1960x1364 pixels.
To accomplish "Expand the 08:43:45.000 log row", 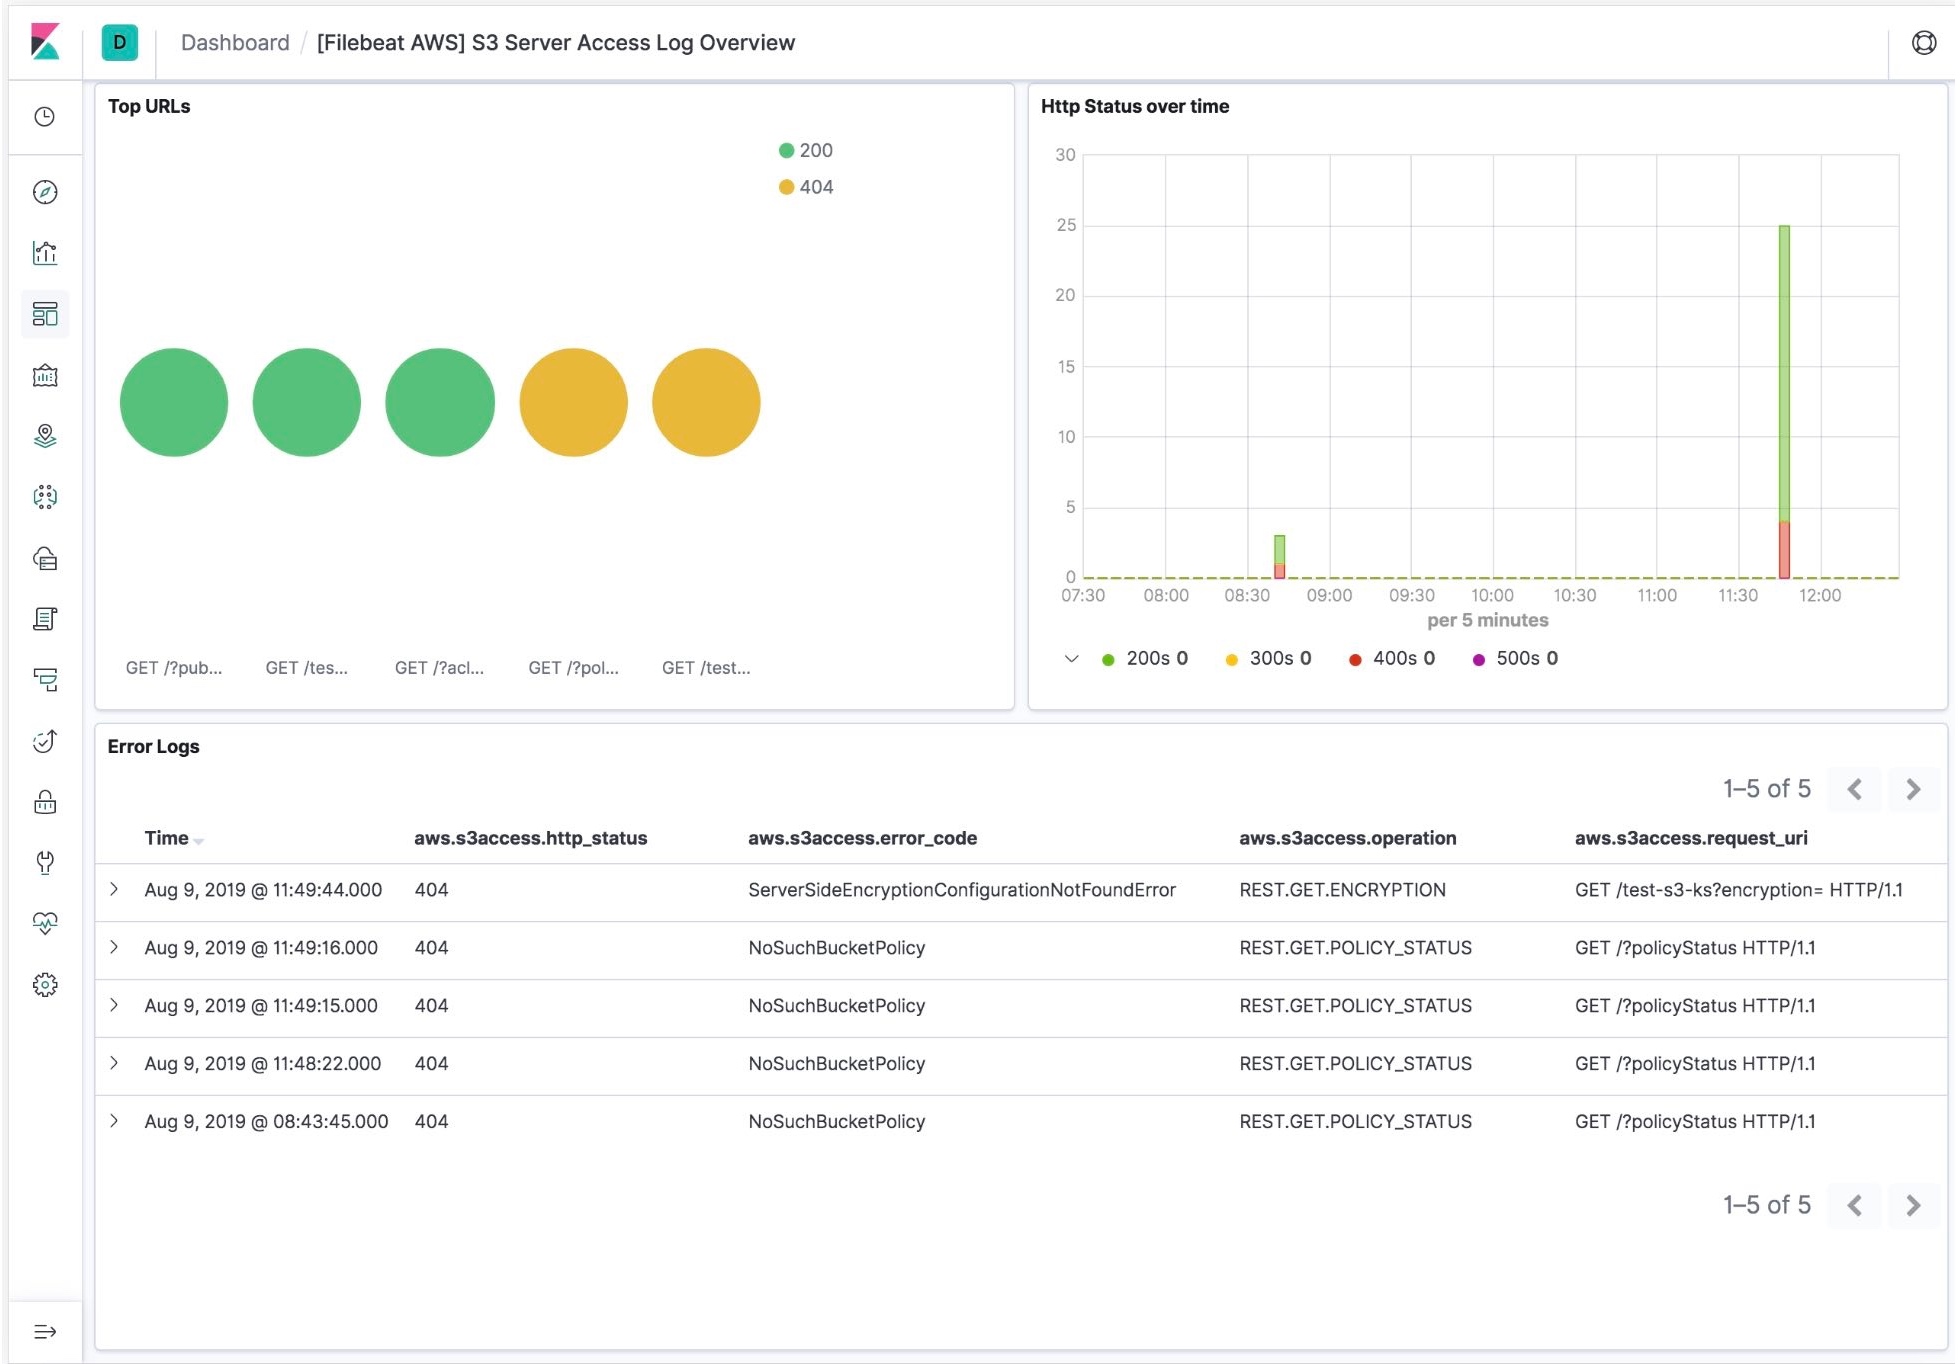I will click(114, 1121).
